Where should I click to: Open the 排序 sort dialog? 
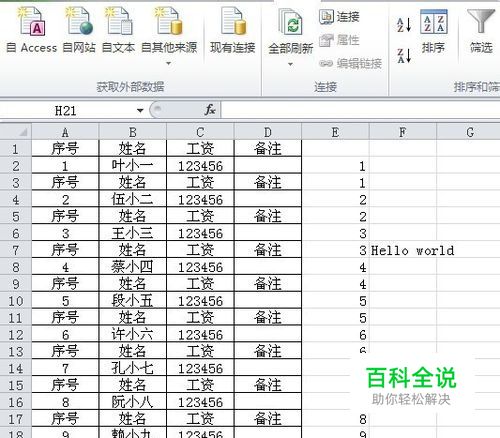coord(433,32)
